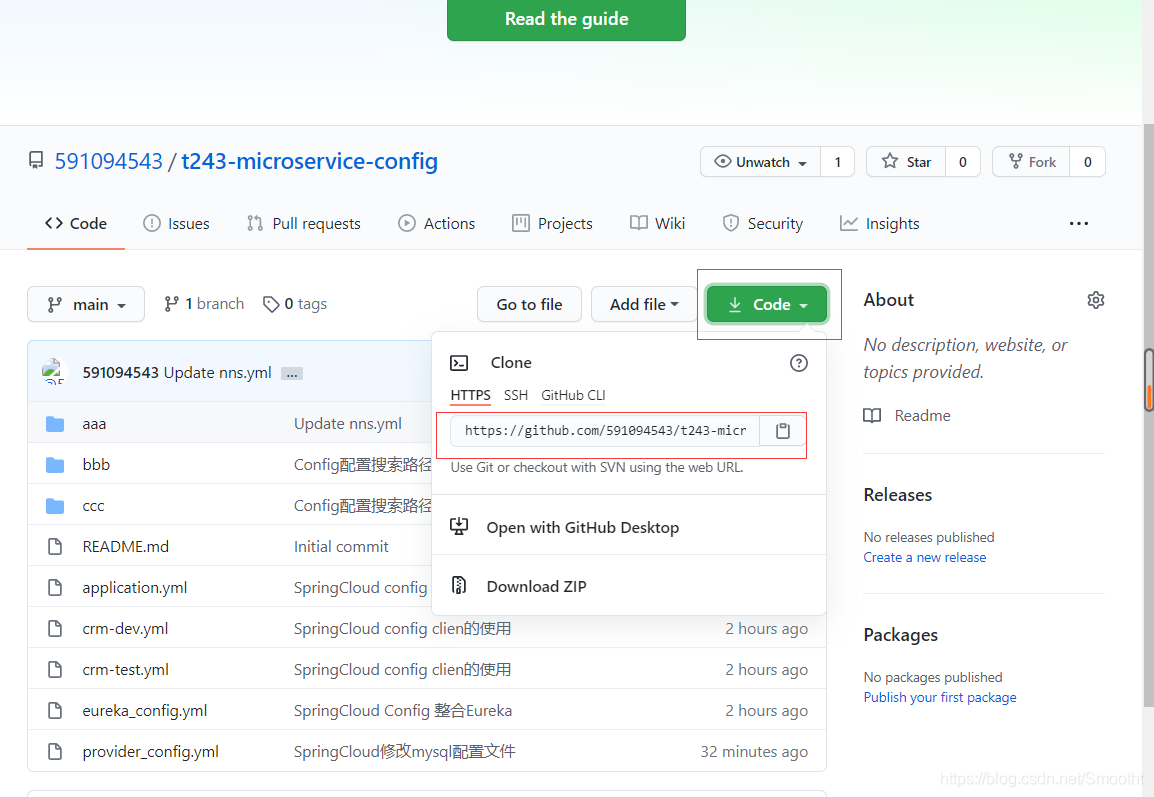The width and height of the screenshot is (1154, 797).
Task: Open the ccc folder
Action: tap(93, 506)
